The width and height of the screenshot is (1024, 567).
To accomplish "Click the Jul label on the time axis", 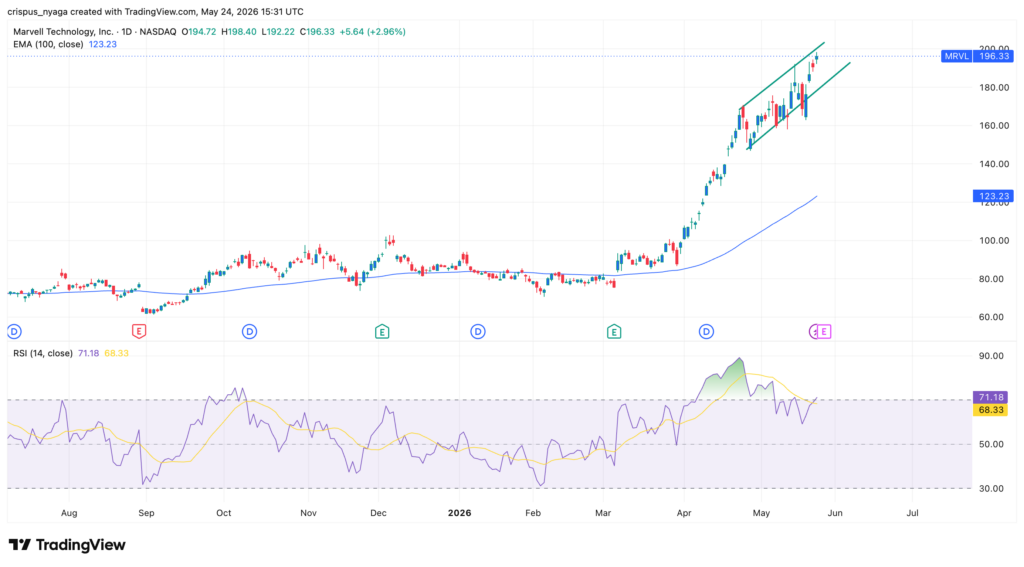I will (x=912, y=513).
